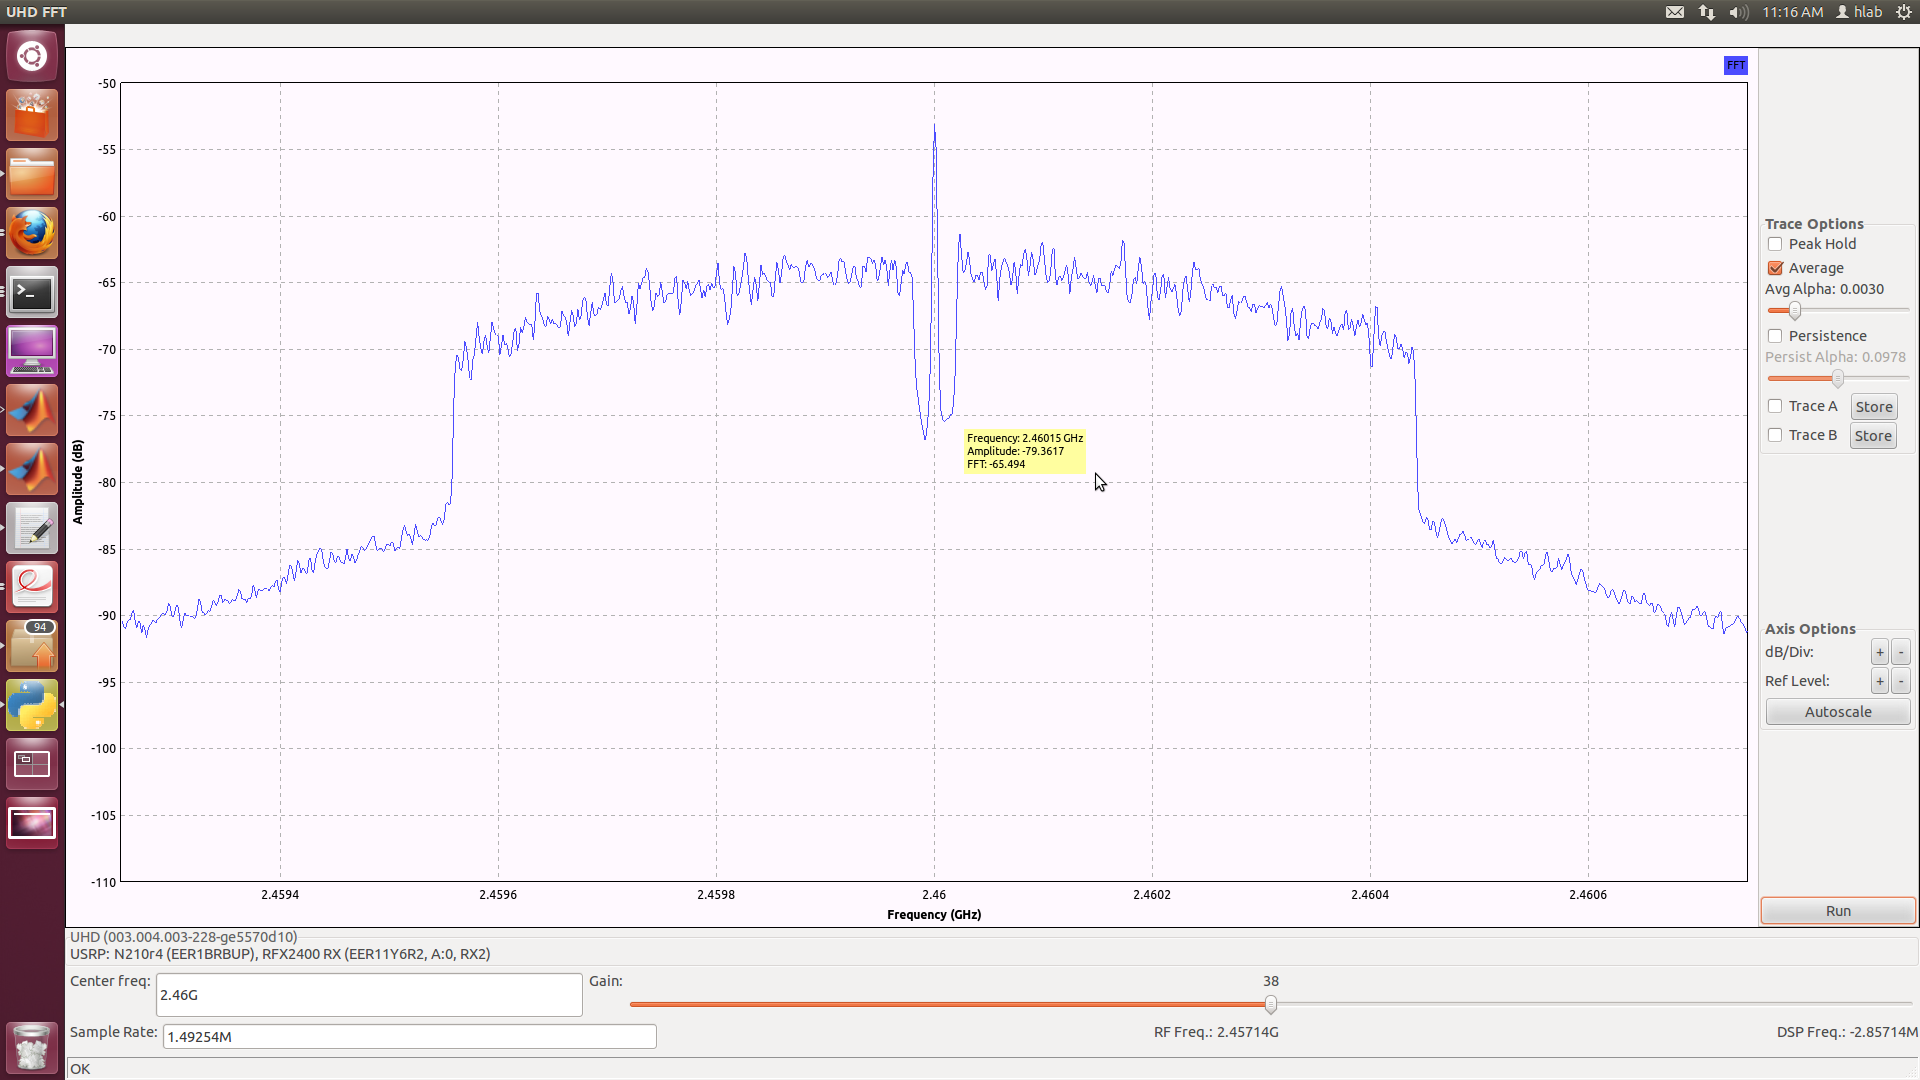Click the Gain slider handle
This screenshot has width=1920, height=1080.
pos(1270,1004)
